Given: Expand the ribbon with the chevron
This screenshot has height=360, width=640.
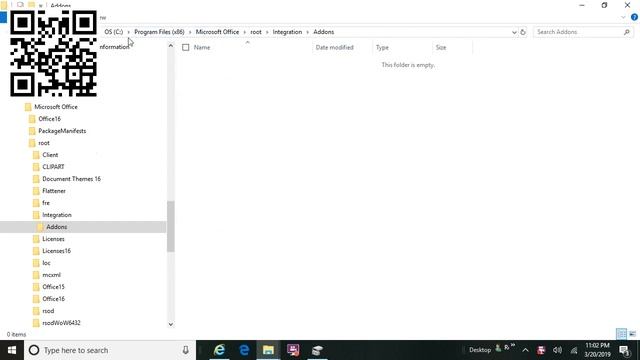Looking at the screenshot, I should 623,17.
